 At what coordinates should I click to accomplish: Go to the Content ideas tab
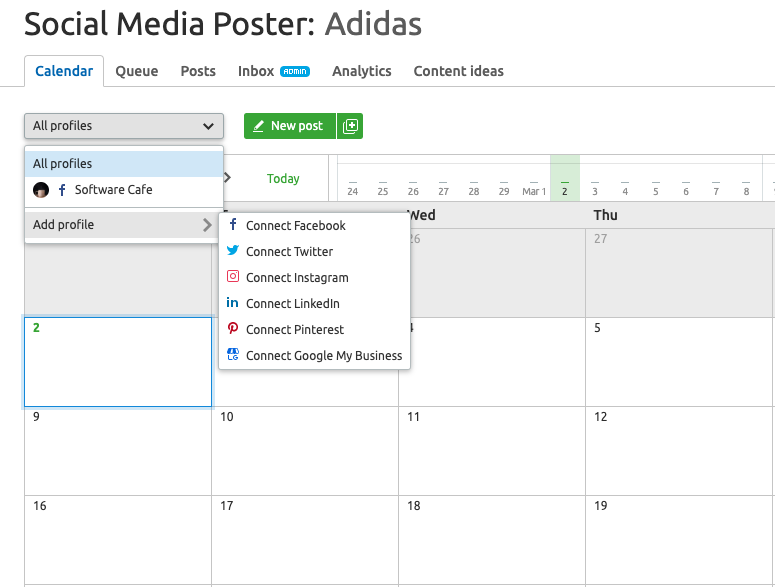(458, 71)
